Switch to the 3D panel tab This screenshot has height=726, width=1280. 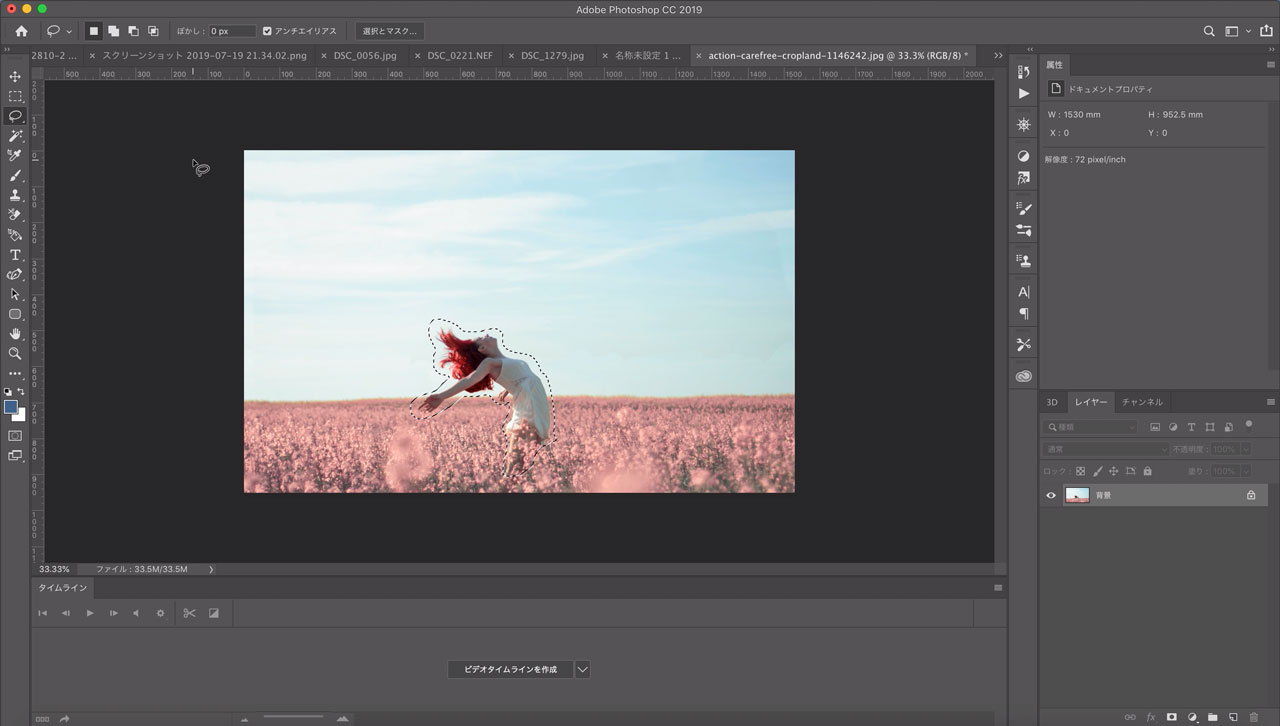point(1052,402)
